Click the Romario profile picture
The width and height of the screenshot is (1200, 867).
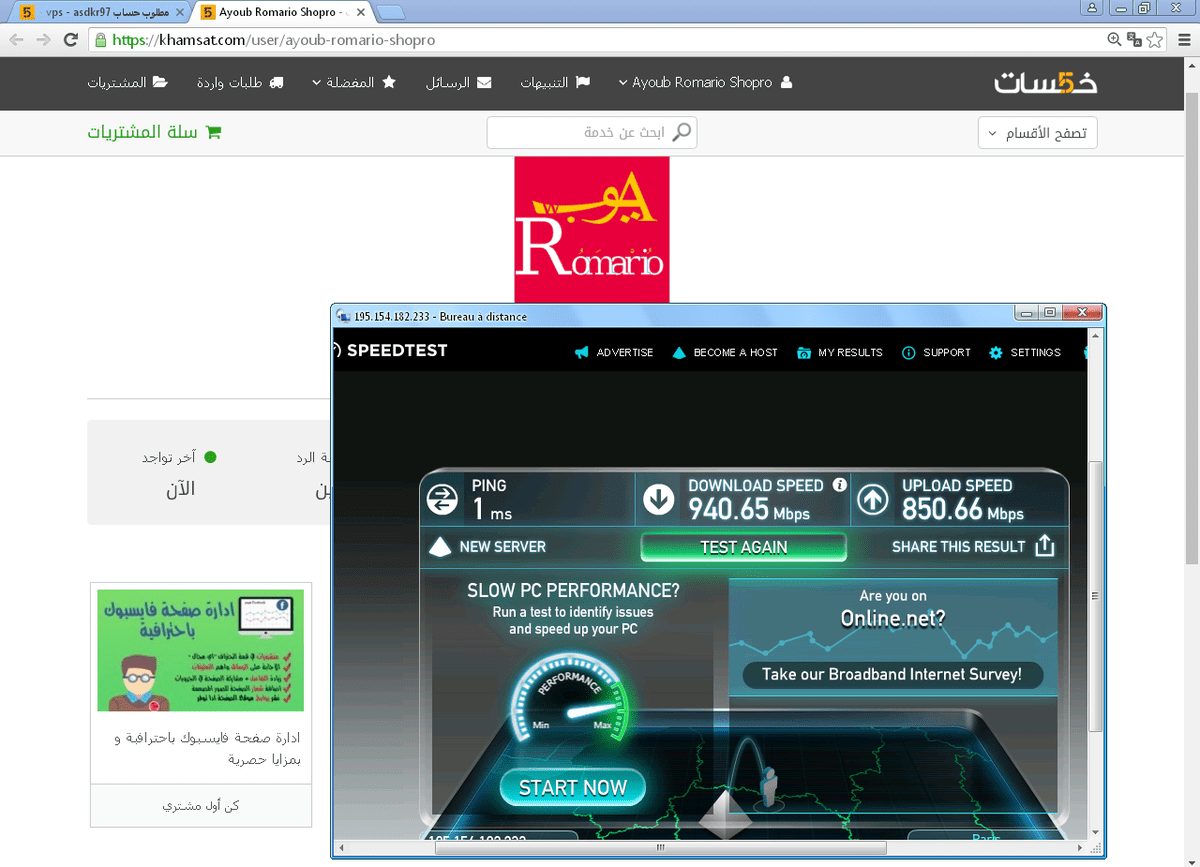(591, 229)
